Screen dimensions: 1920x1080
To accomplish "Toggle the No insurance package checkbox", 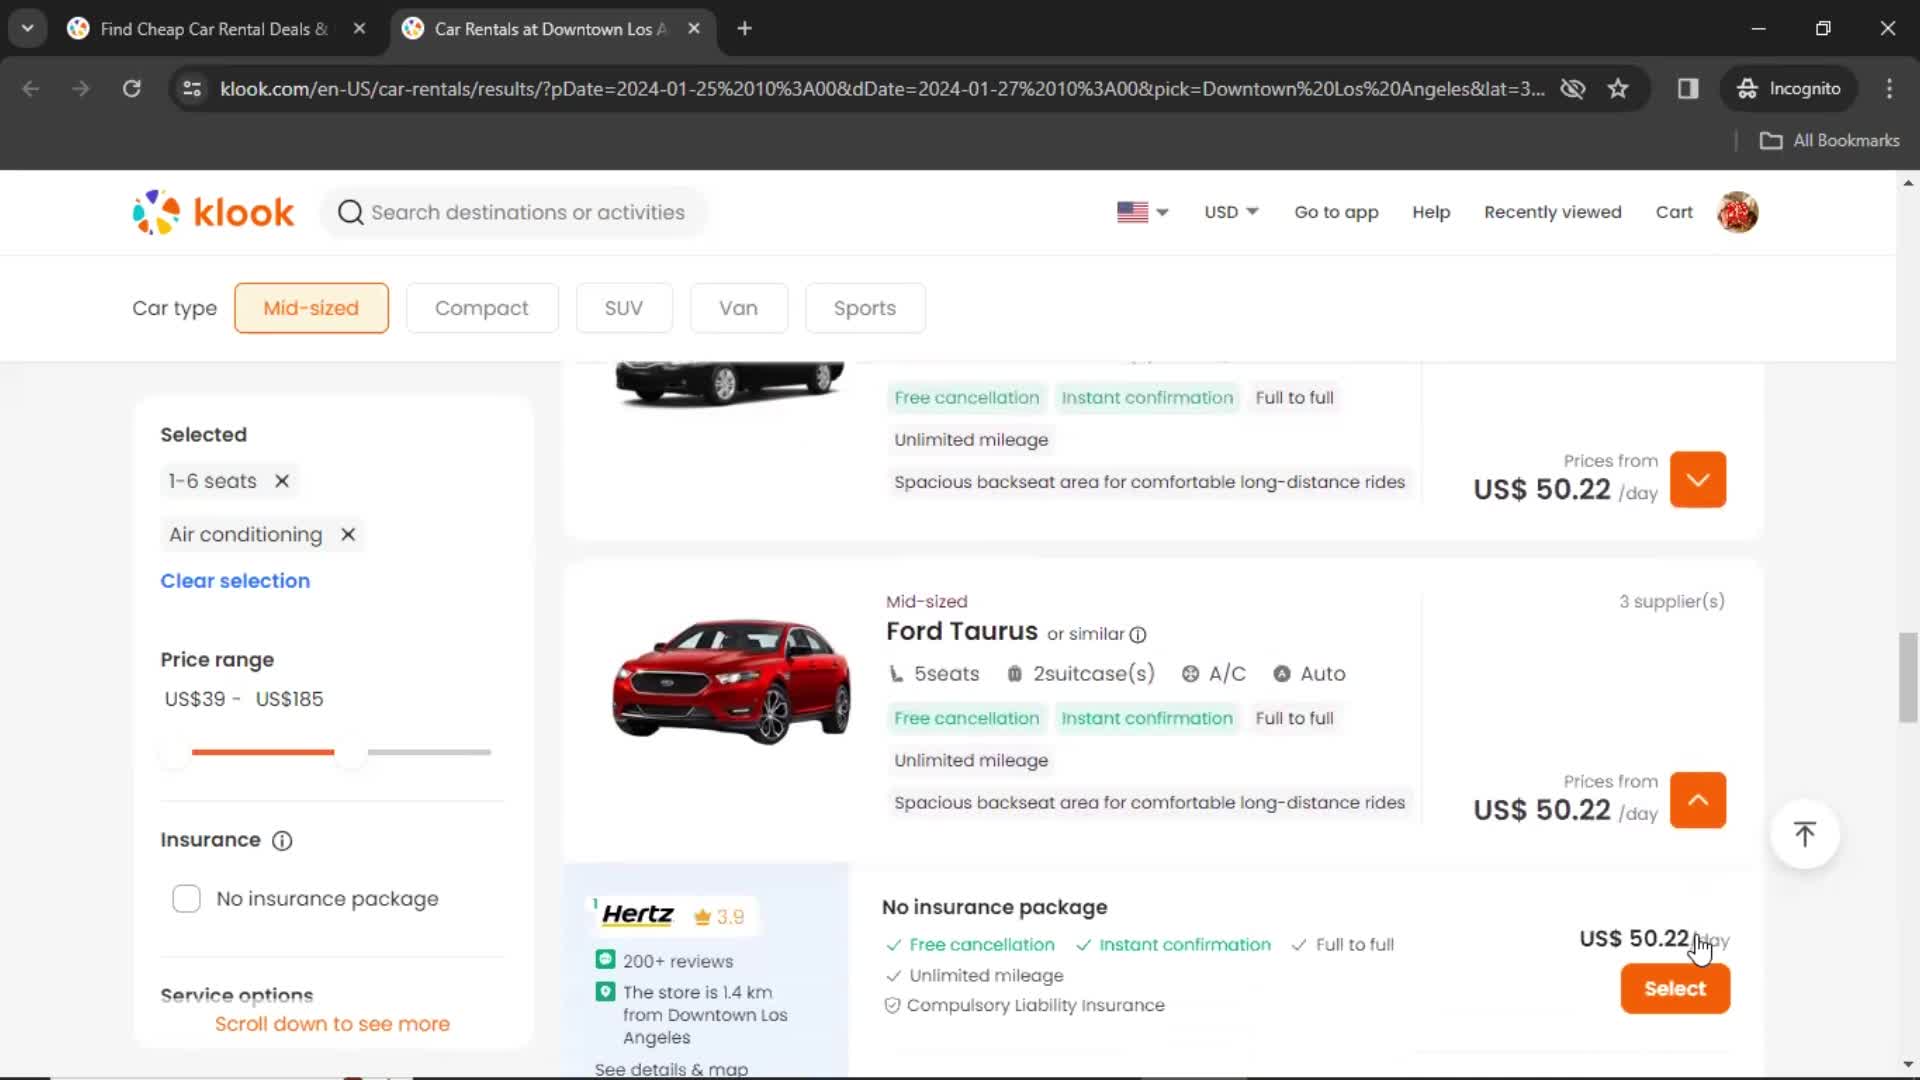I will [186, 898].
